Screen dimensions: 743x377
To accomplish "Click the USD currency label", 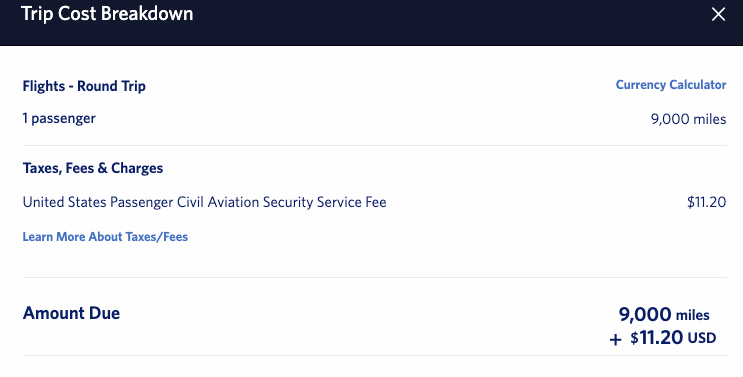I will point(702,338).
